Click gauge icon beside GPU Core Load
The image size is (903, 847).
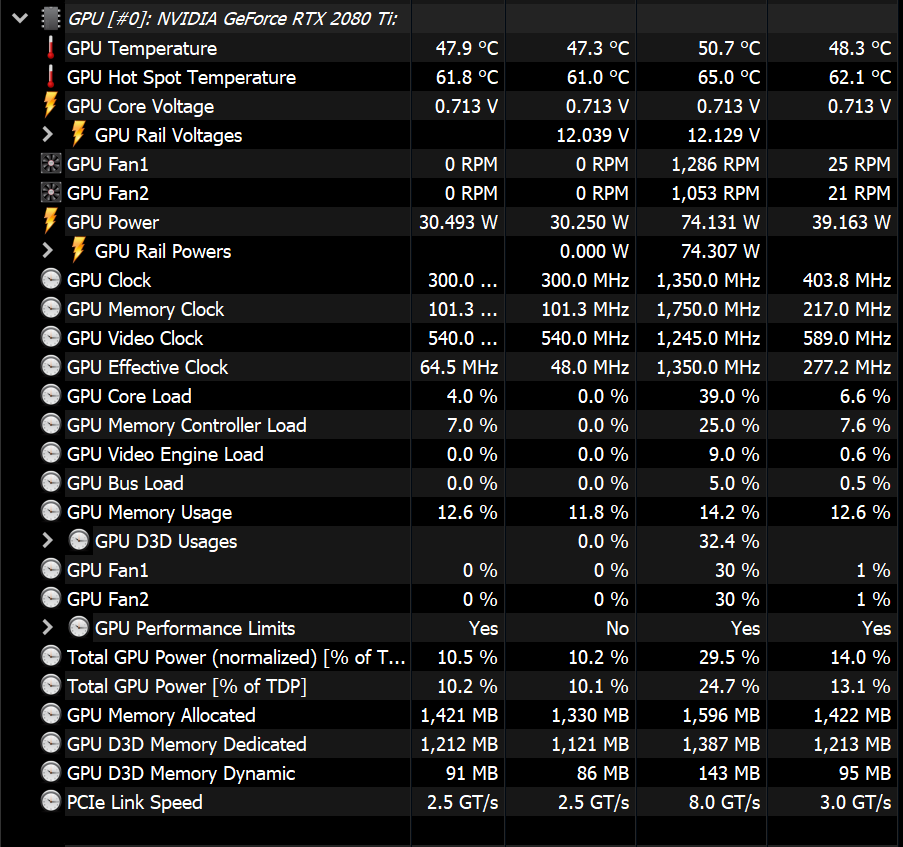pos(51,395)
